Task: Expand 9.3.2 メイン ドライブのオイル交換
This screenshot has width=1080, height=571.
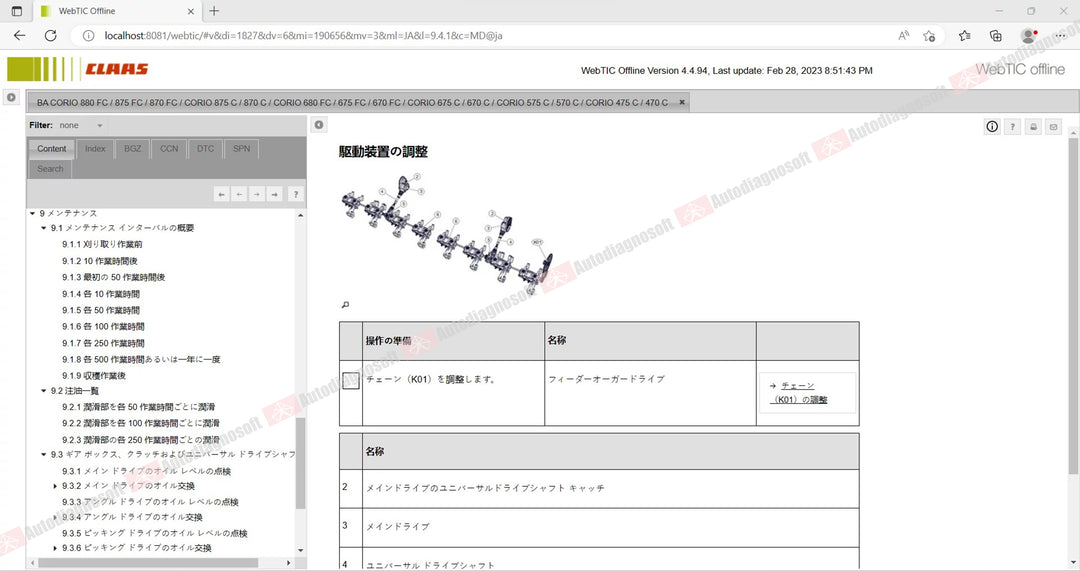Action: (55, 486)
